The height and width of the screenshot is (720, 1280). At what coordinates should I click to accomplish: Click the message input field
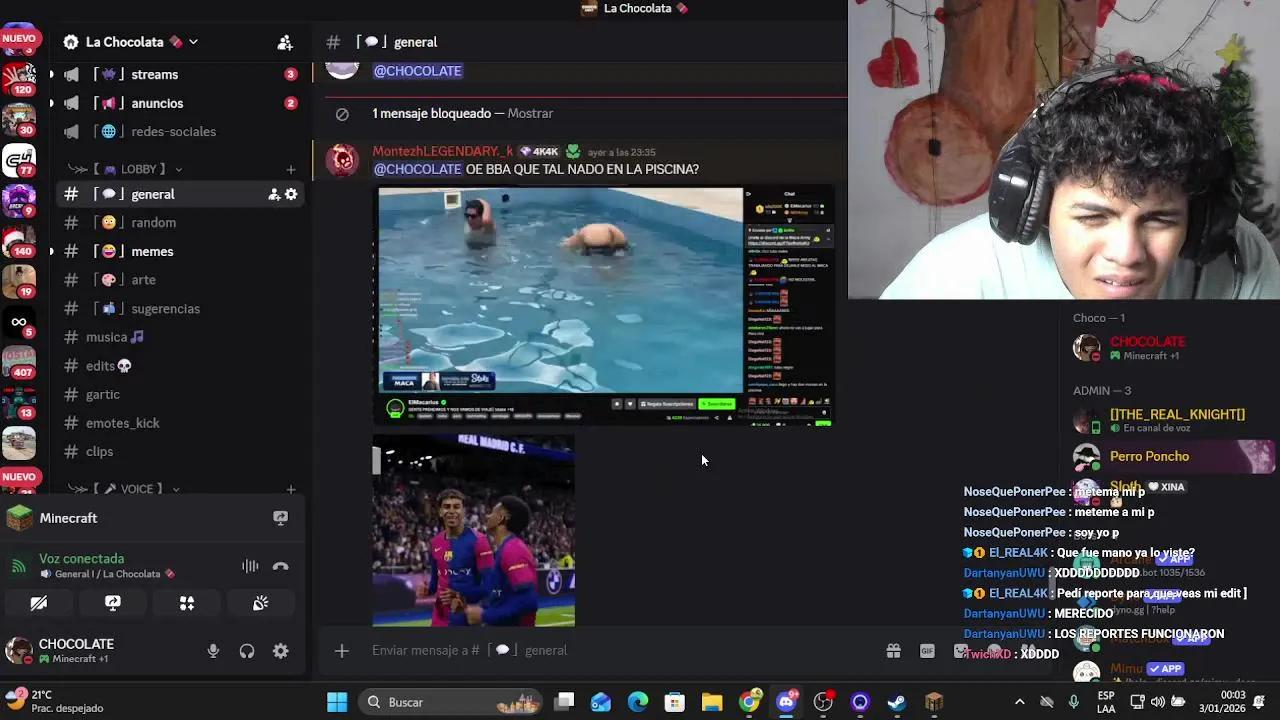tap(620, 650)
